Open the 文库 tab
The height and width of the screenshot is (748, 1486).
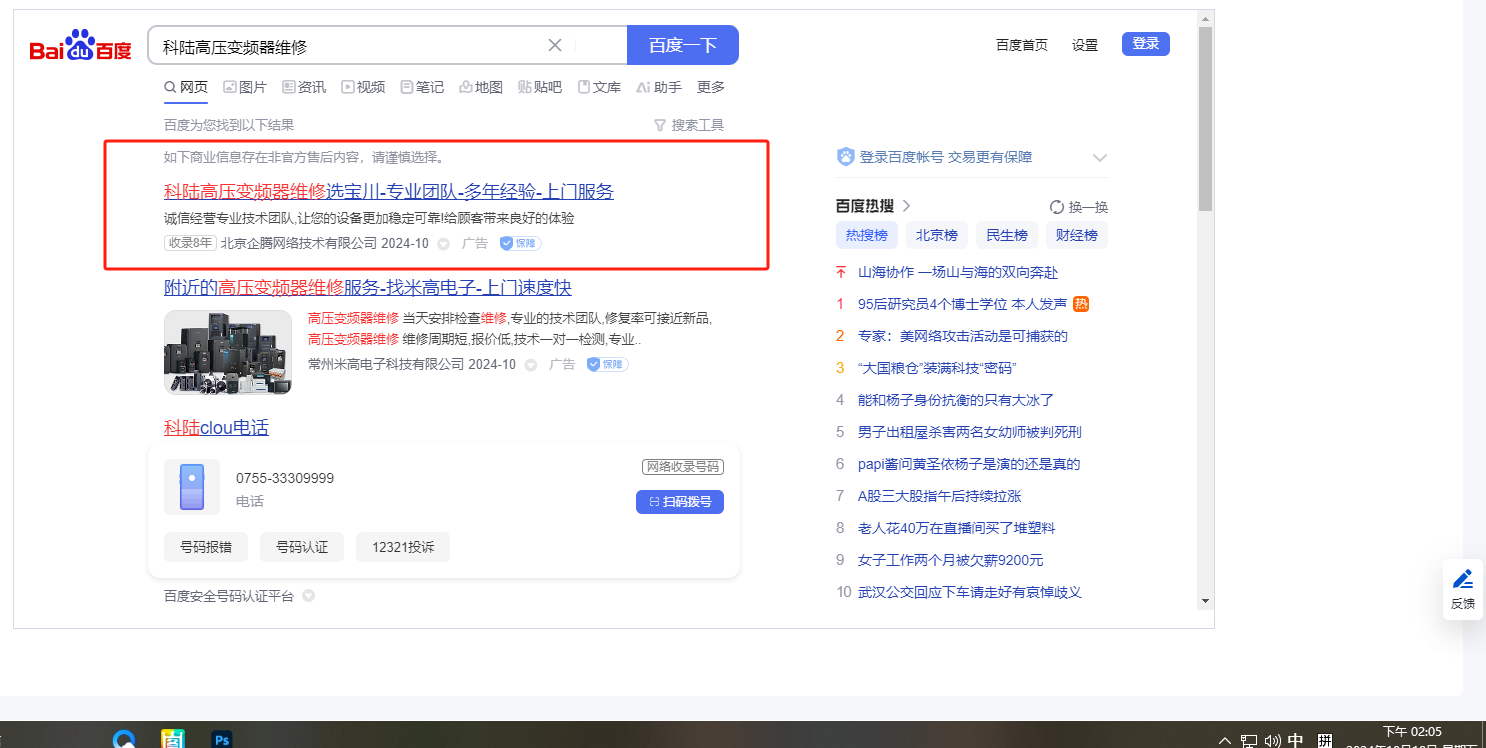point(599,87)
